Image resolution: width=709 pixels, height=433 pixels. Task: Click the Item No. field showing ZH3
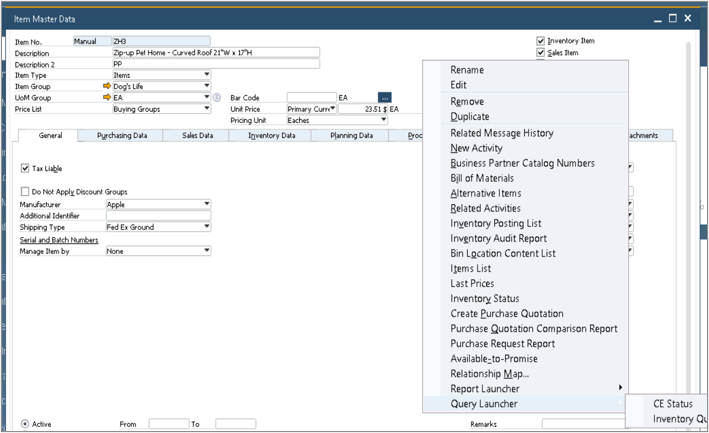click(x=161, y=41)
